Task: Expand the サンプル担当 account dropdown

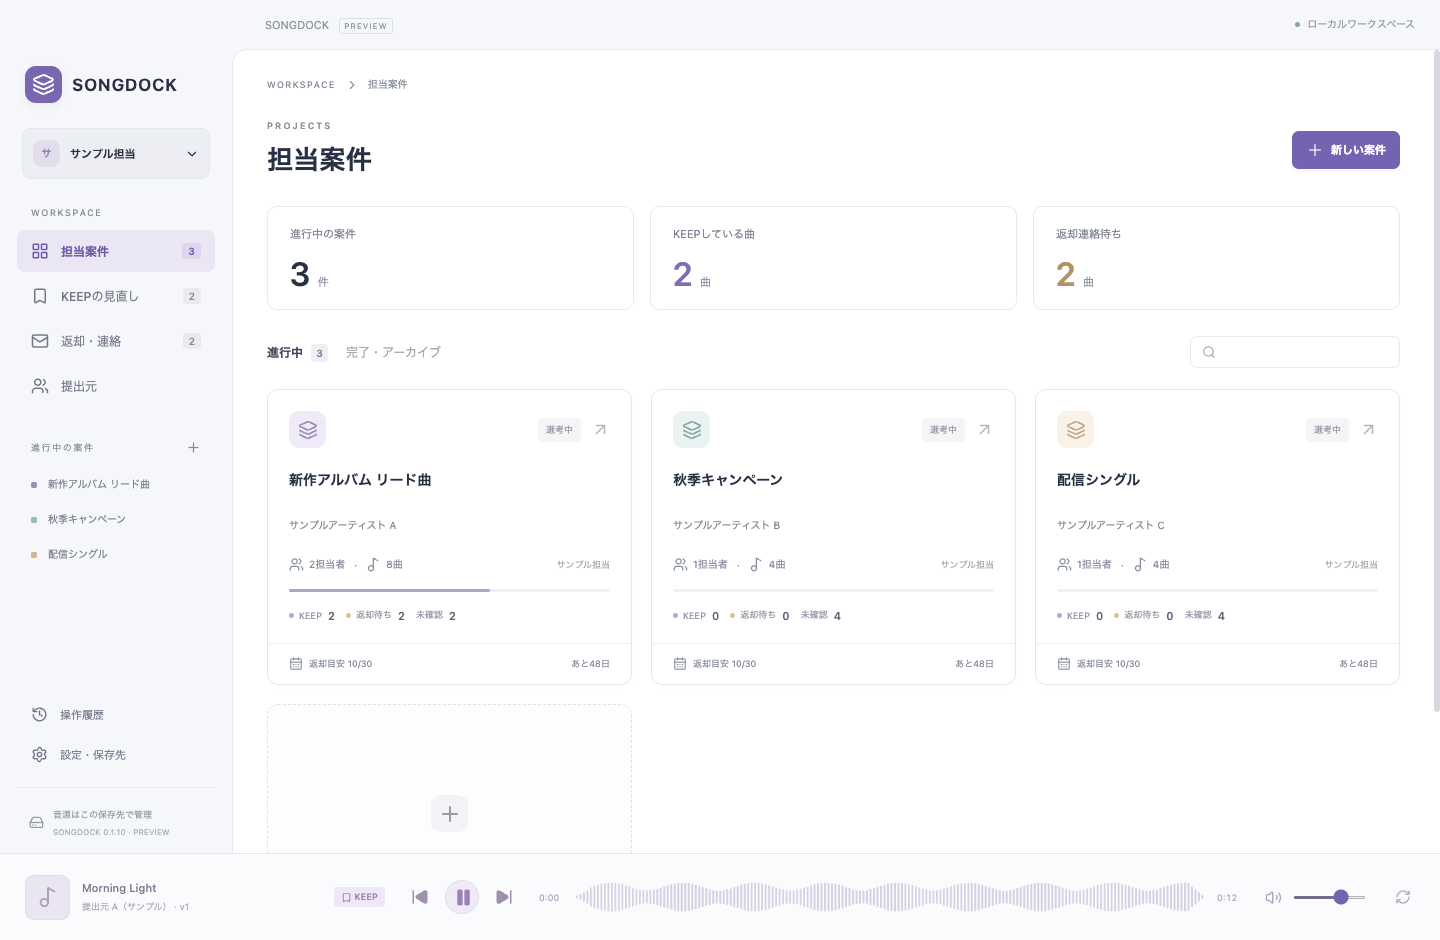Action: (x=116, y=154)
